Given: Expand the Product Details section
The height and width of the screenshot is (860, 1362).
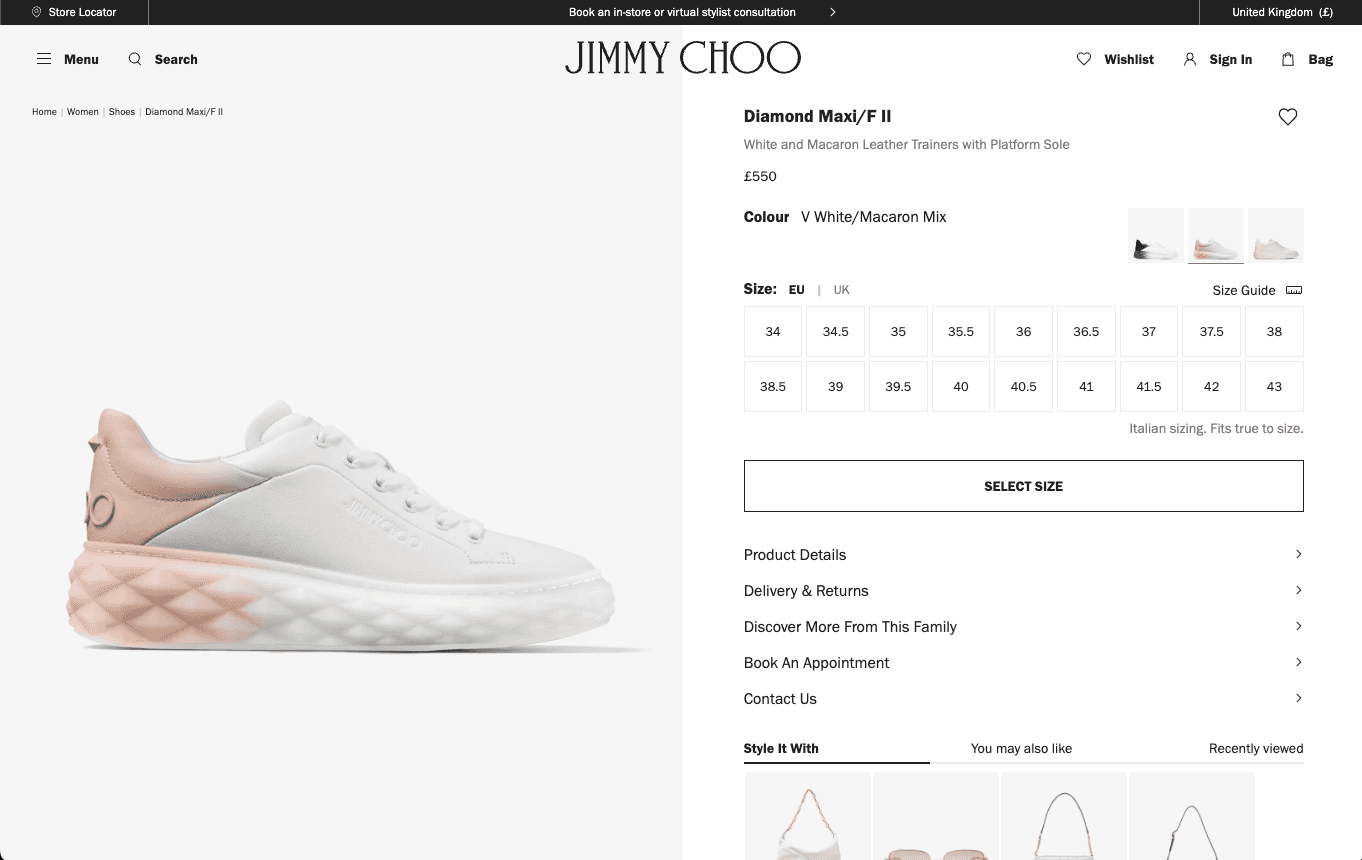Looking at the screenshot, I should click(795, 554).
